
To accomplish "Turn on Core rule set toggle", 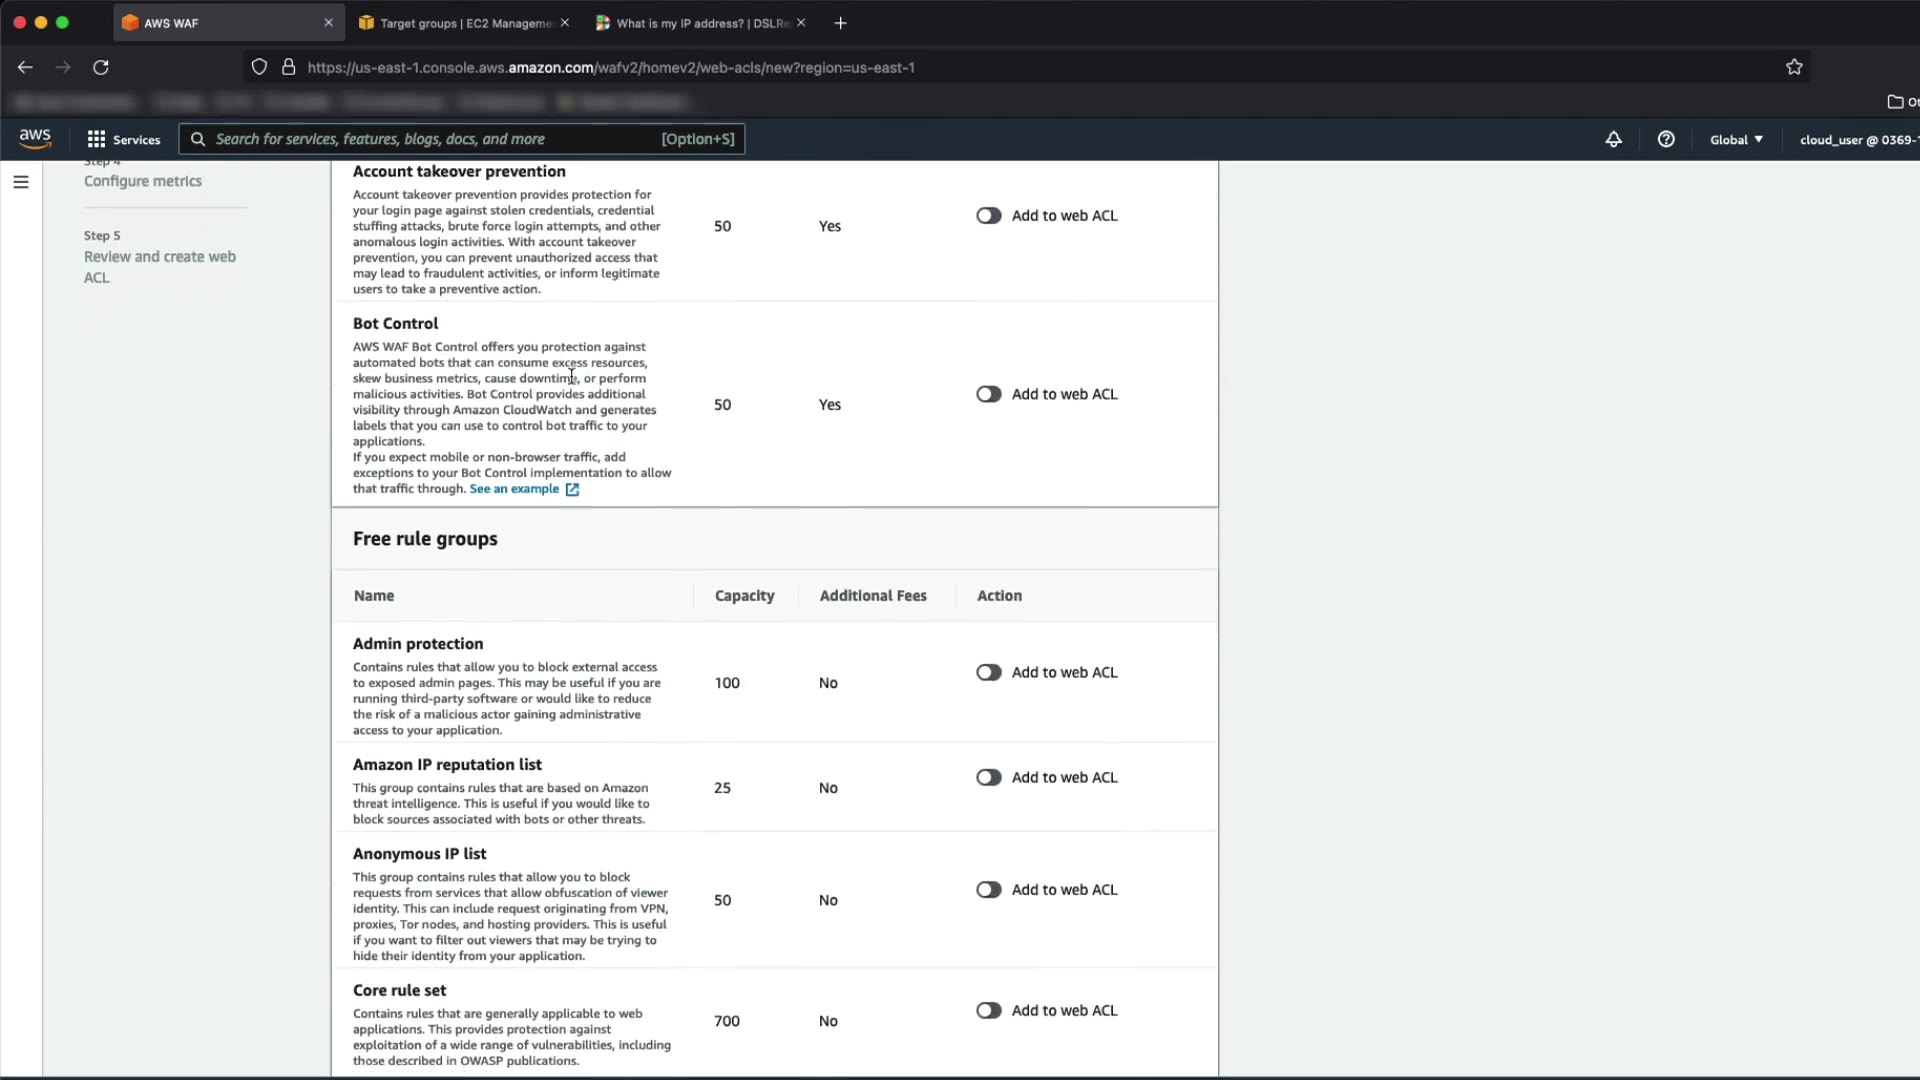I will click(x=988, y=1010).
